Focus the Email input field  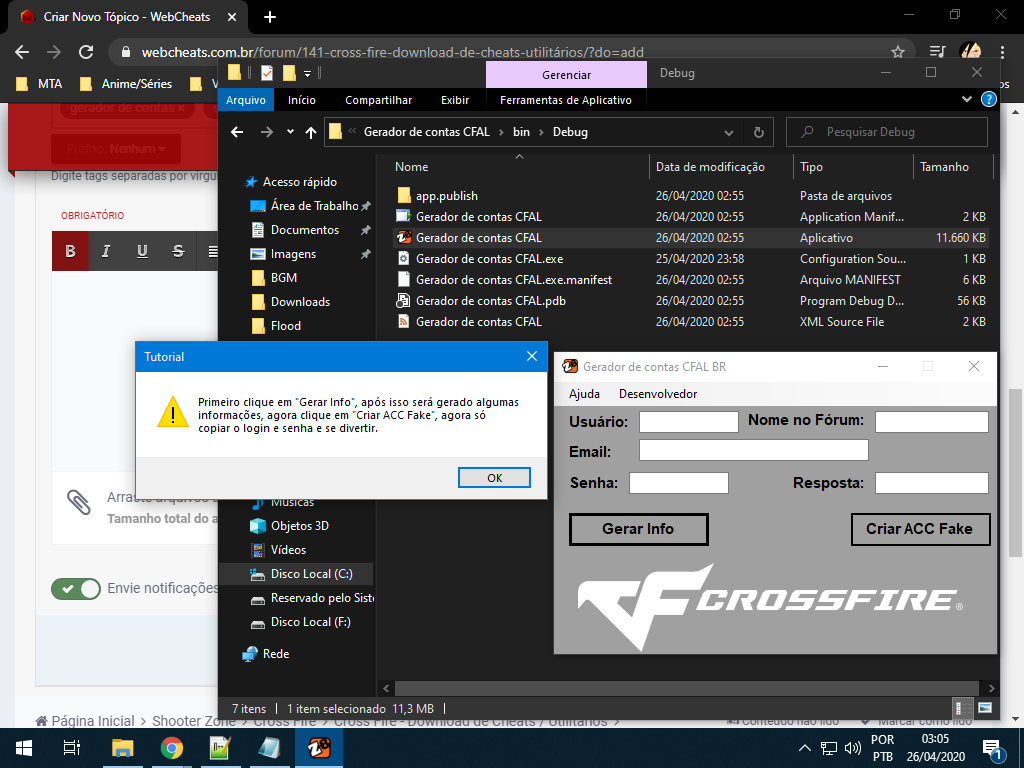coord(754,450)
